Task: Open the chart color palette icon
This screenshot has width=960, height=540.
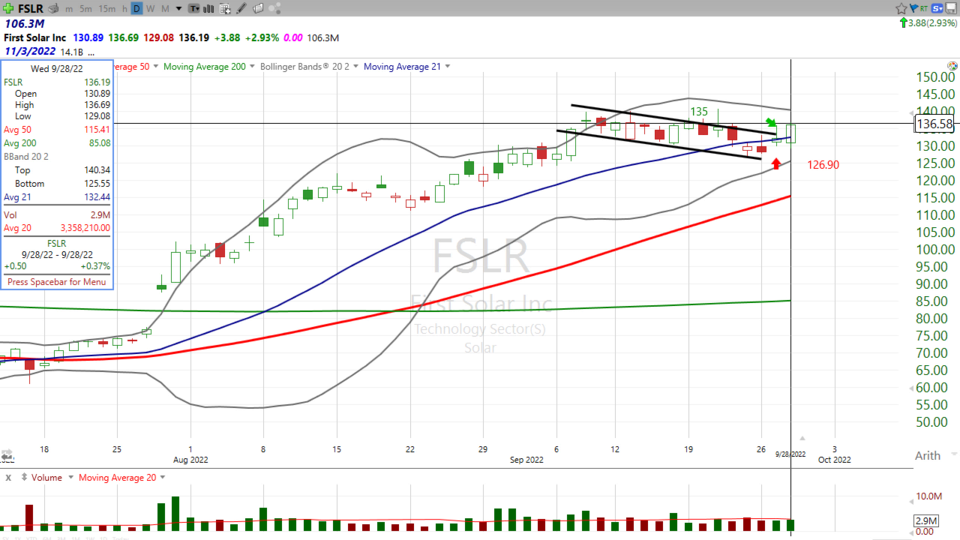Action: (952, 66)
